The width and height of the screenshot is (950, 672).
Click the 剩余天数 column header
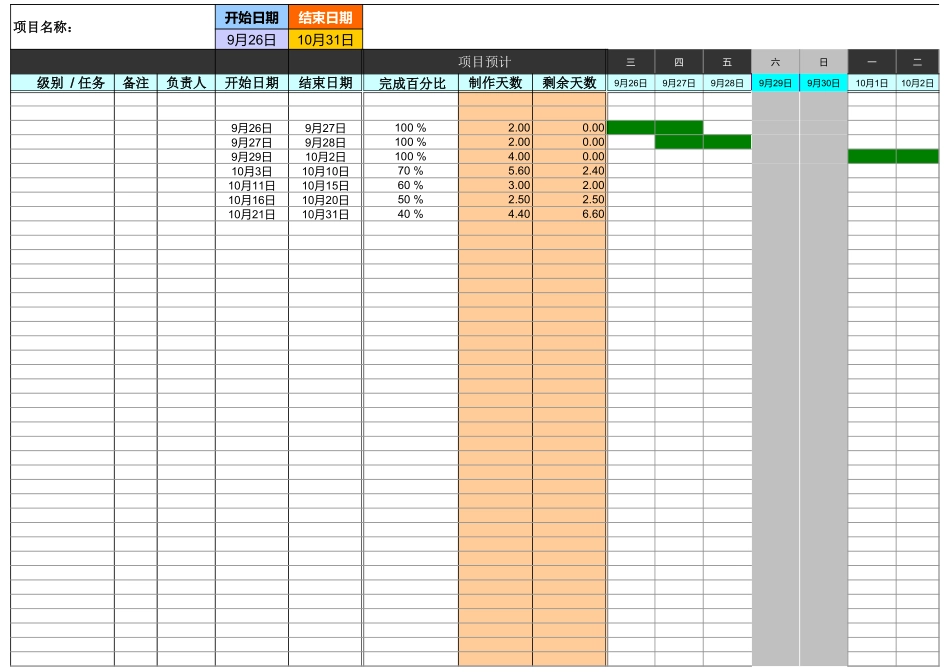click(569, 83)
